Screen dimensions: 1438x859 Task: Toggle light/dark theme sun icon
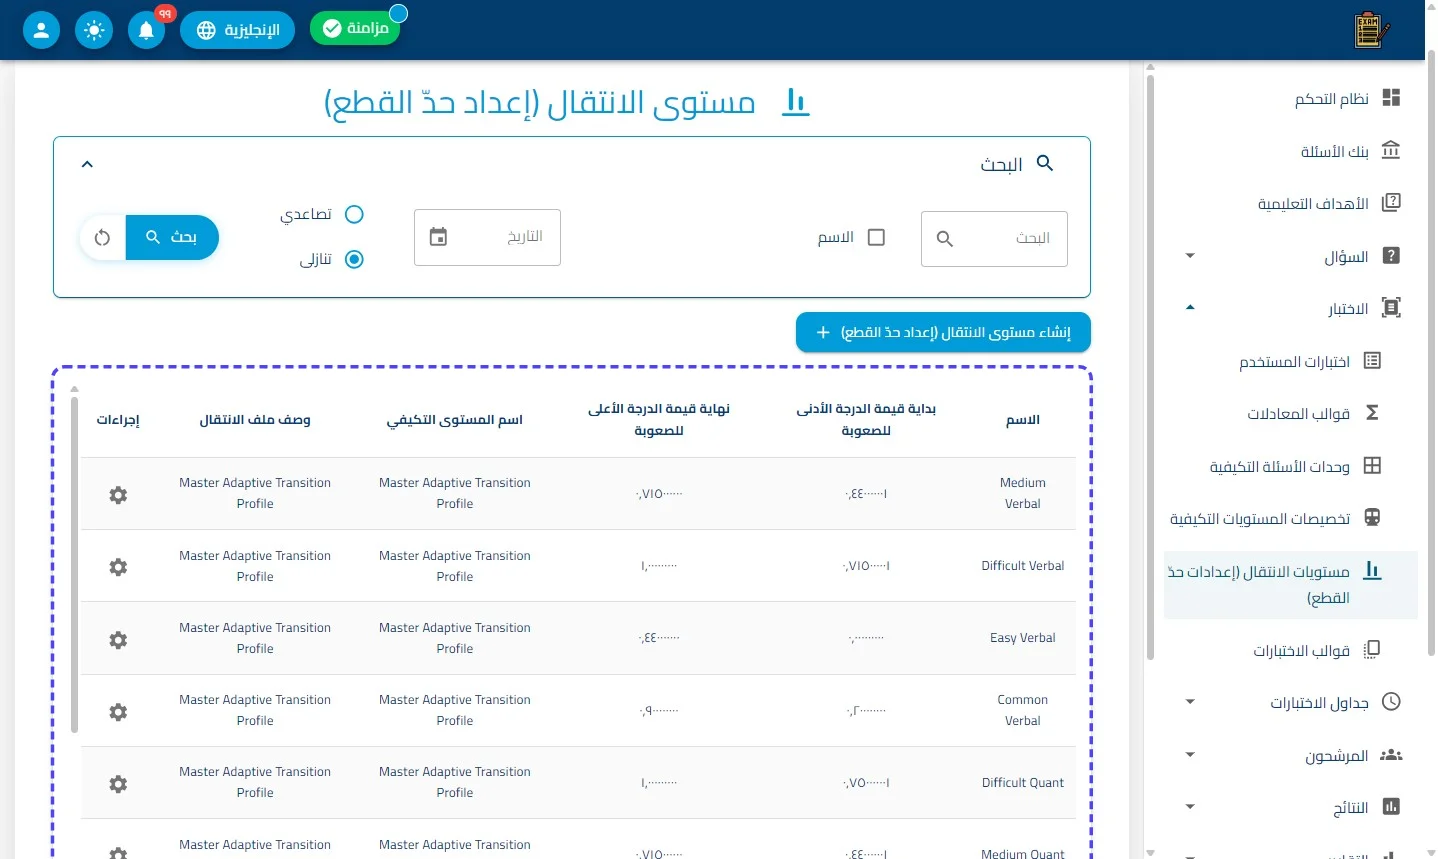(94, 30)
